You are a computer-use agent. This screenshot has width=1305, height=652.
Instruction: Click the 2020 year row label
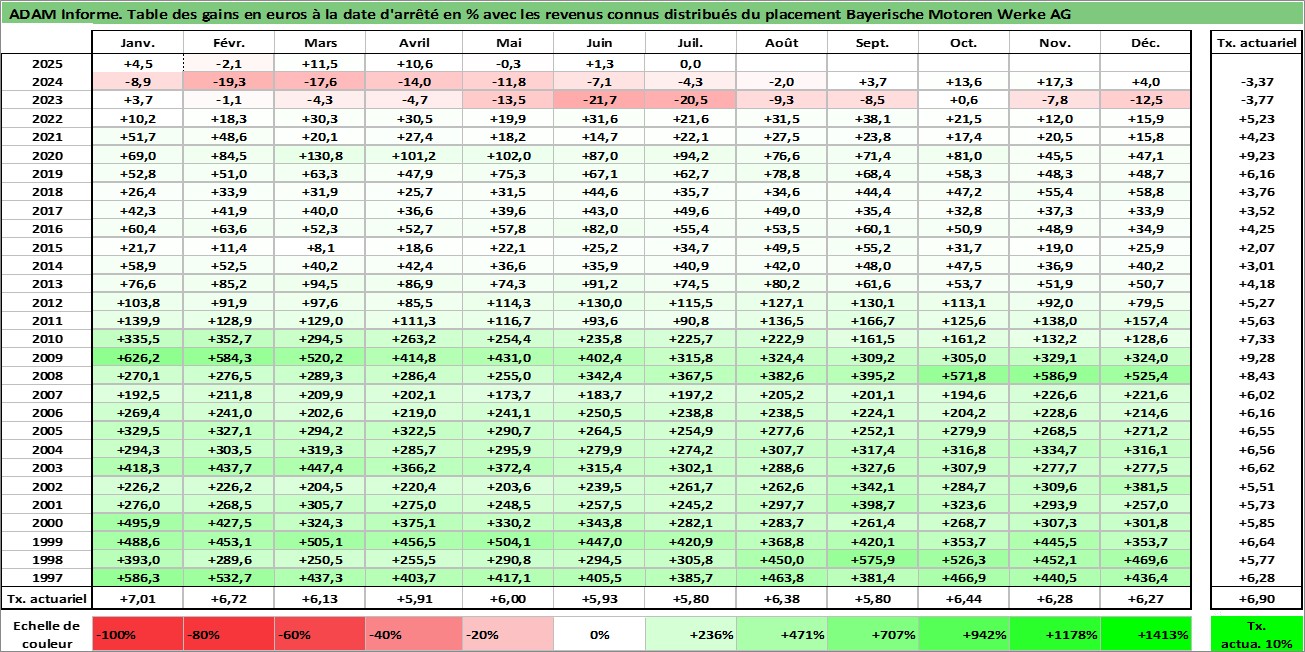[47, 155]
